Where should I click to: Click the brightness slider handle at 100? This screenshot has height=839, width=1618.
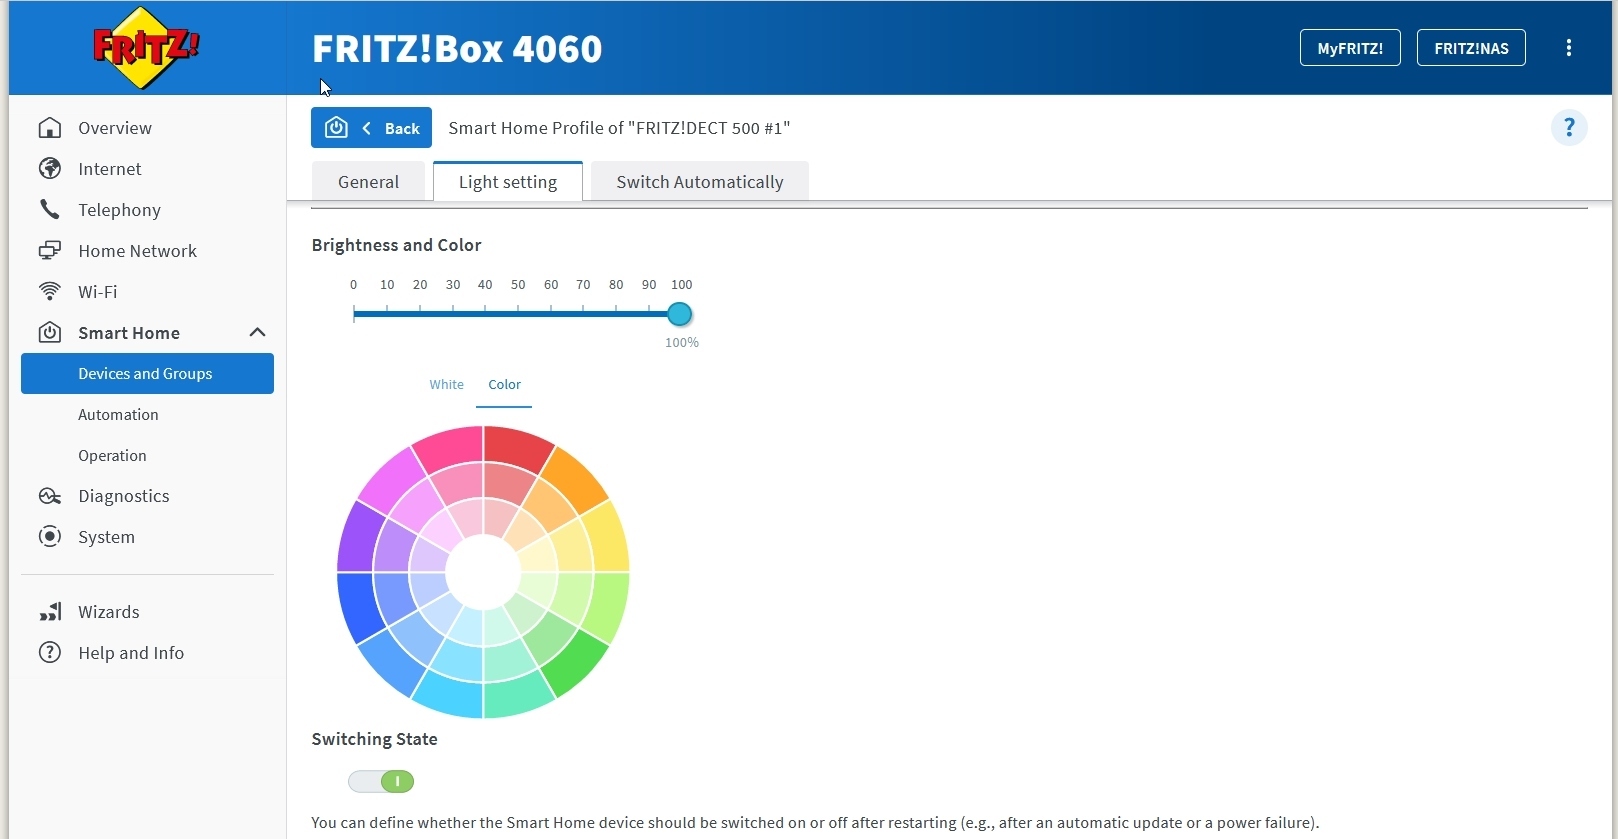pos(680,314)
